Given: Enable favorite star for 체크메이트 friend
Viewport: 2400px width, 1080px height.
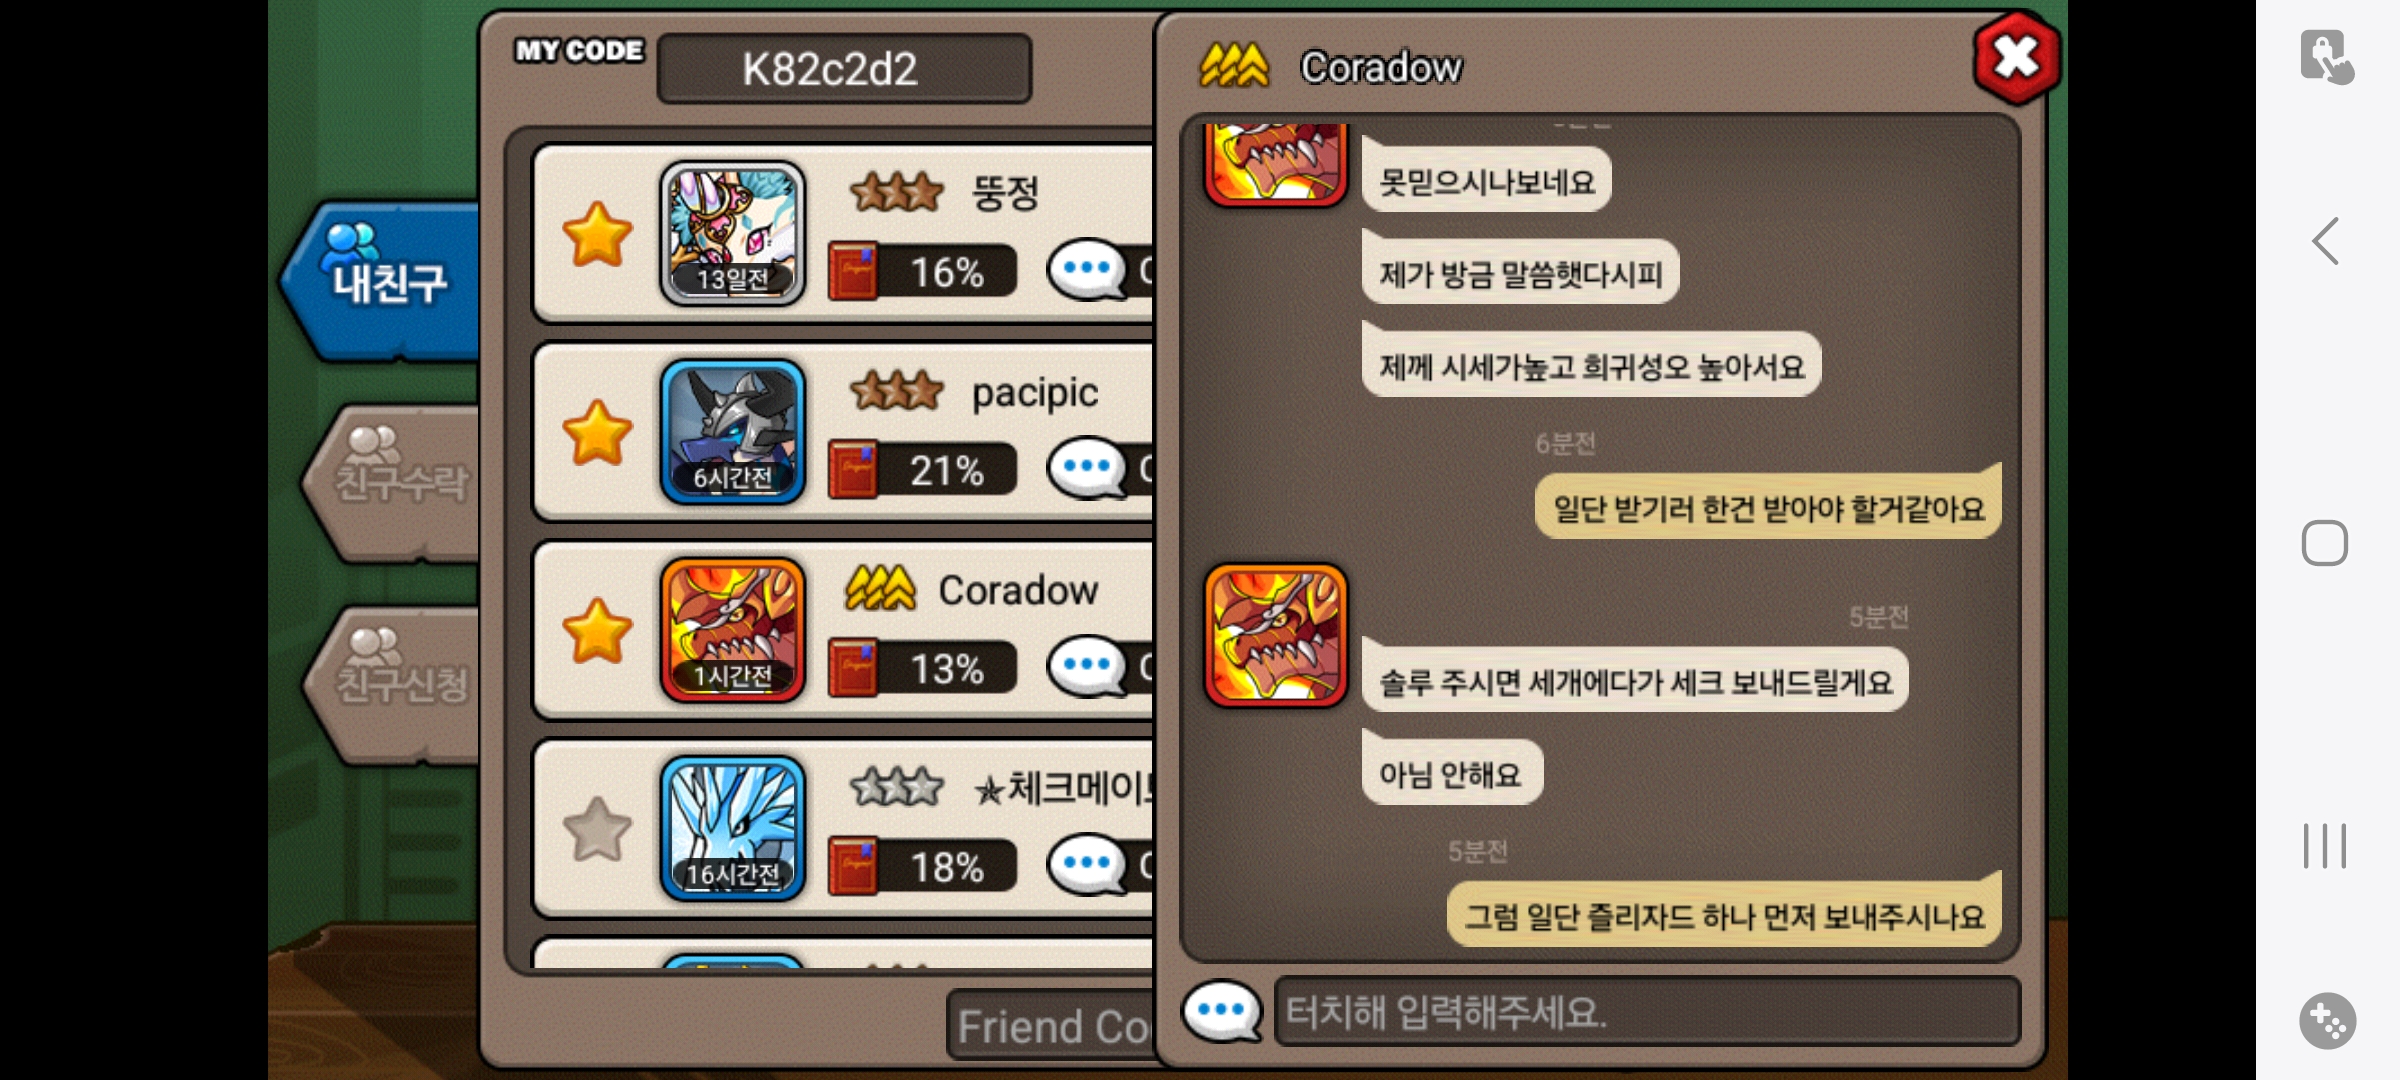Looking at the screenshot, I should 597,829.
